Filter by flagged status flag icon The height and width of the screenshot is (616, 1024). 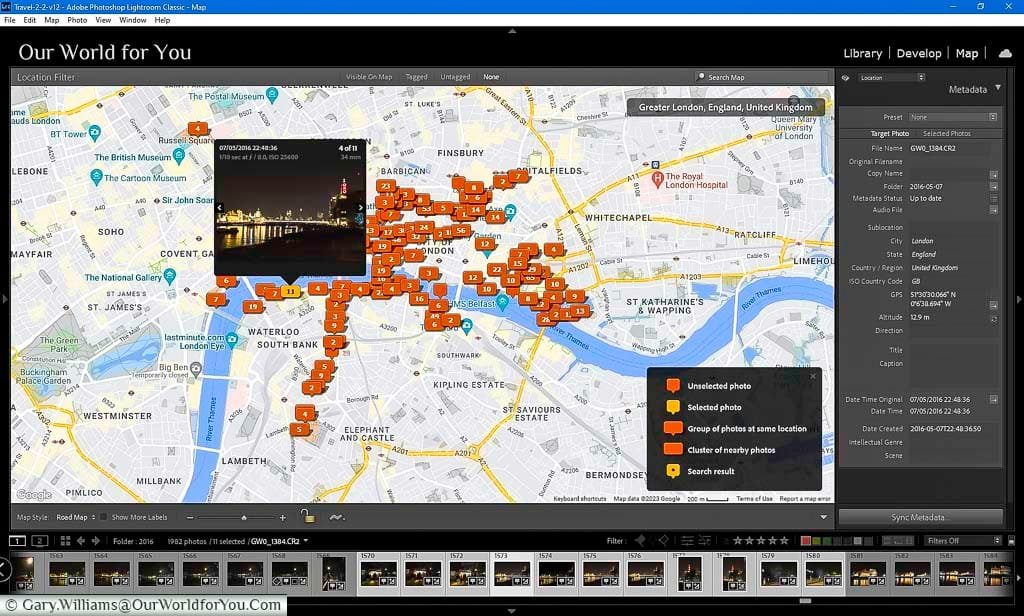639,540
